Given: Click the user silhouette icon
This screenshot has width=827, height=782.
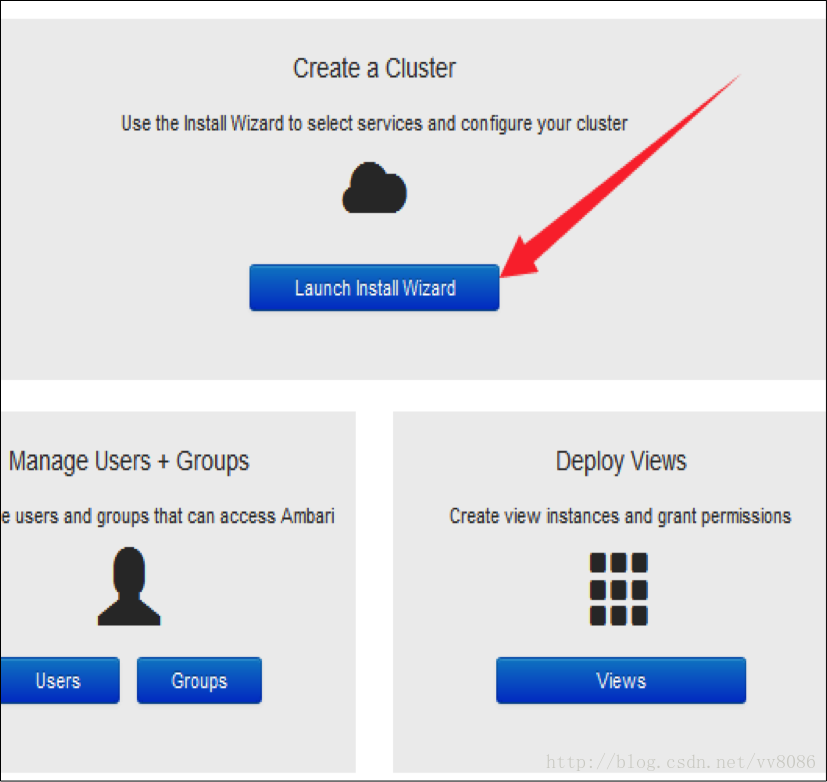Looking at the screenshot, I should (x=129, y=586).
